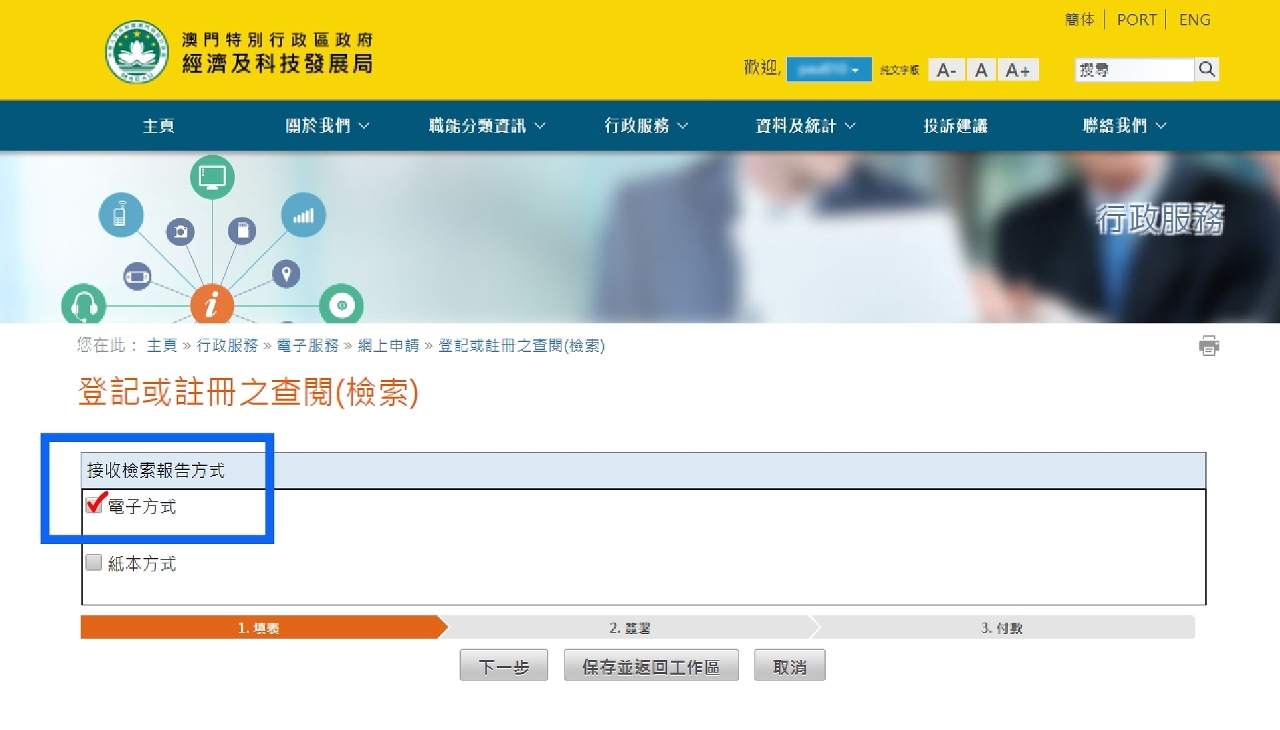Switch language to ENG
Image resolution: width=1280 pixels, height=730 pixels.
pyautogui.click(x=1194, y=20)
